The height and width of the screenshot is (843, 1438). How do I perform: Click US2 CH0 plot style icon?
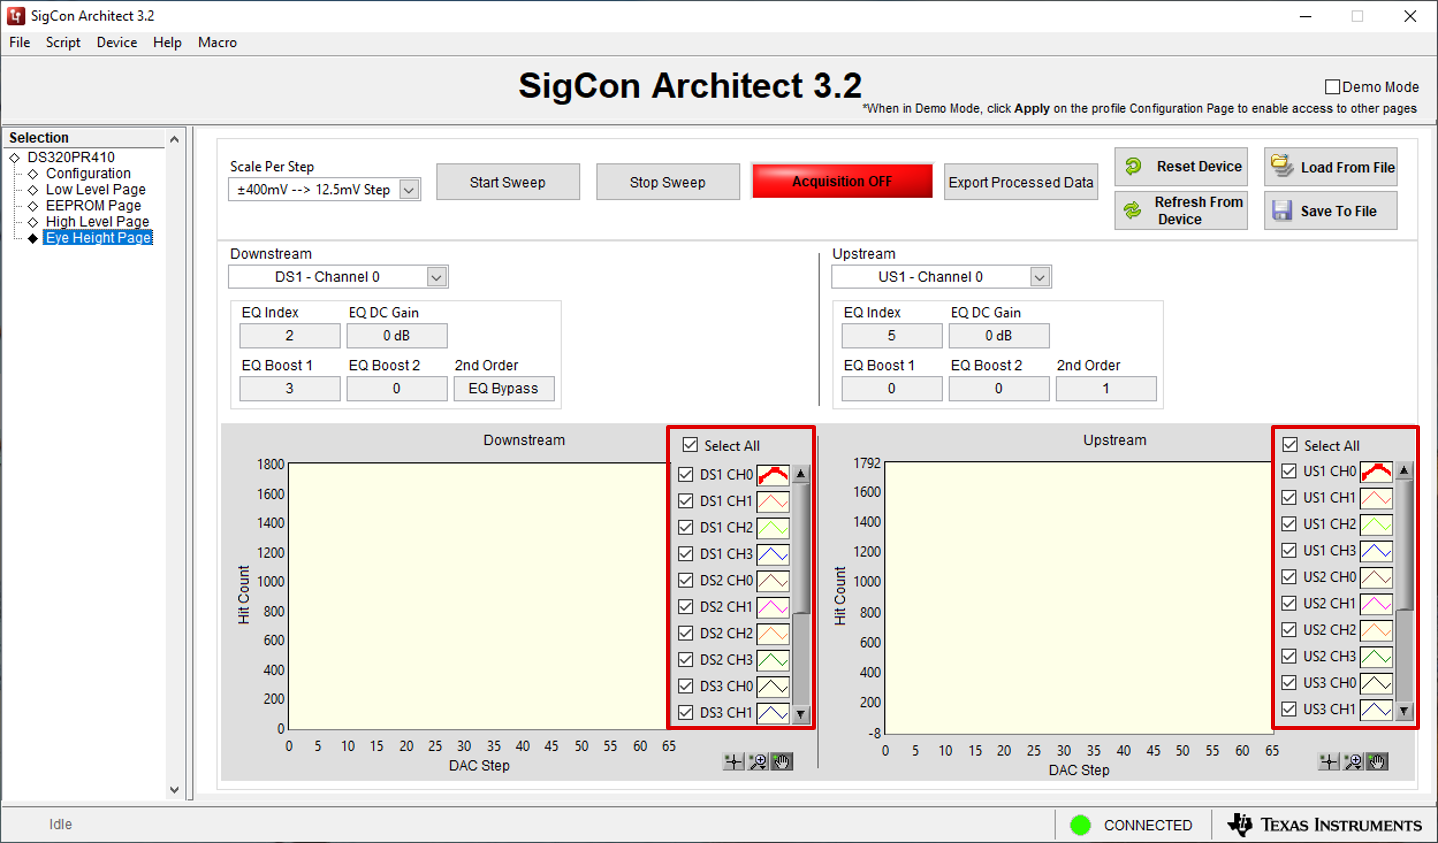pos(1377,577)
